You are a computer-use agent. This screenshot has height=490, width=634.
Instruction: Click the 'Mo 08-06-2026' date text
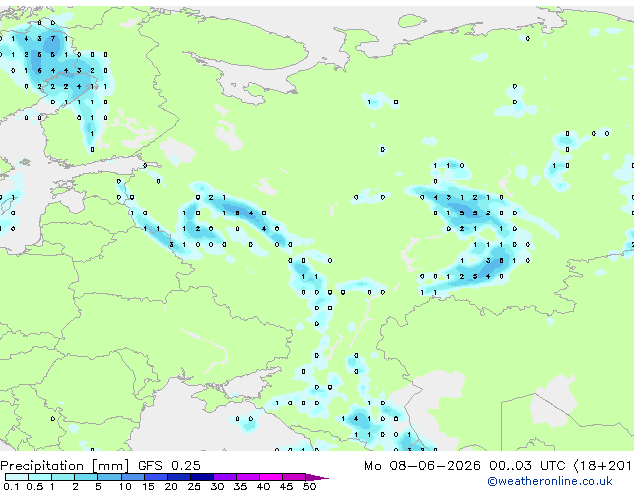(422, 465)
